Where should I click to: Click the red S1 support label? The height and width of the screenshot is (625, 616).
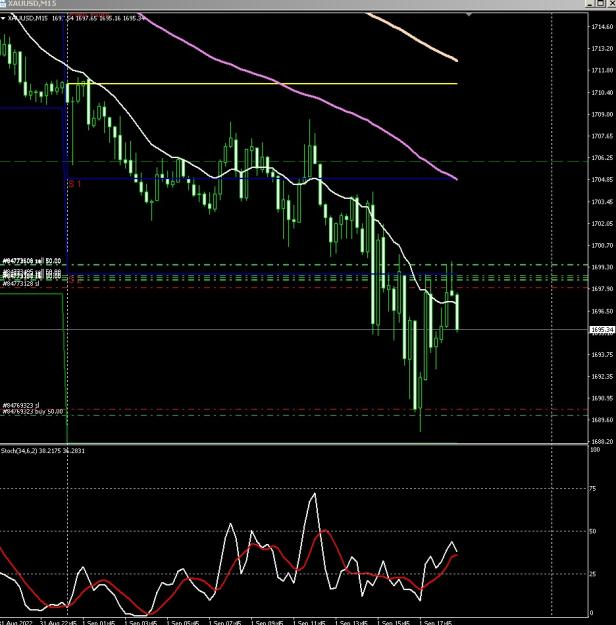[75, 184]
